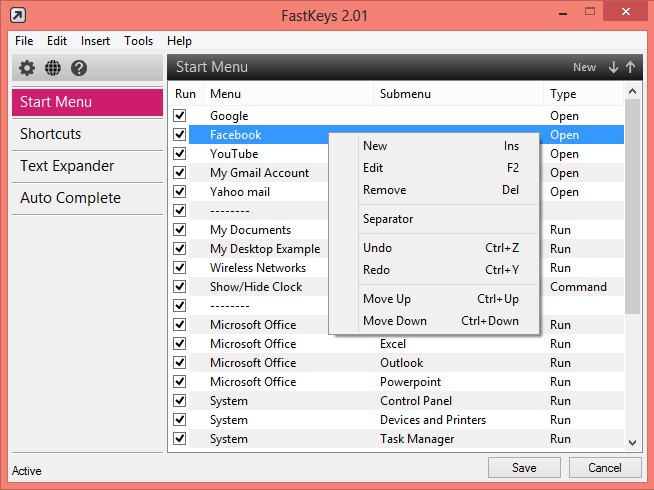Viewport: 654px width, 490px height.
Task: Open the File menu
Action: click(24, 41)
